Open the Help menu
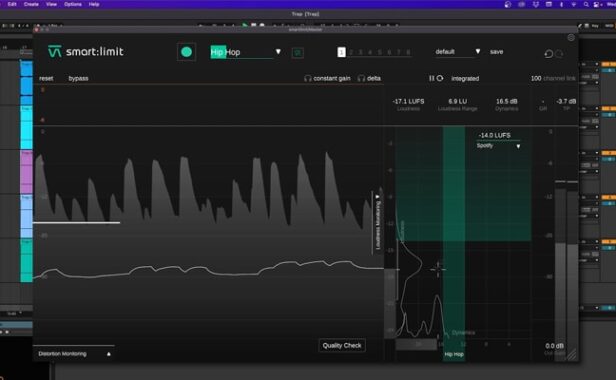Image resolution: width=616 pixels, height=380 pixels. [94, 4]
